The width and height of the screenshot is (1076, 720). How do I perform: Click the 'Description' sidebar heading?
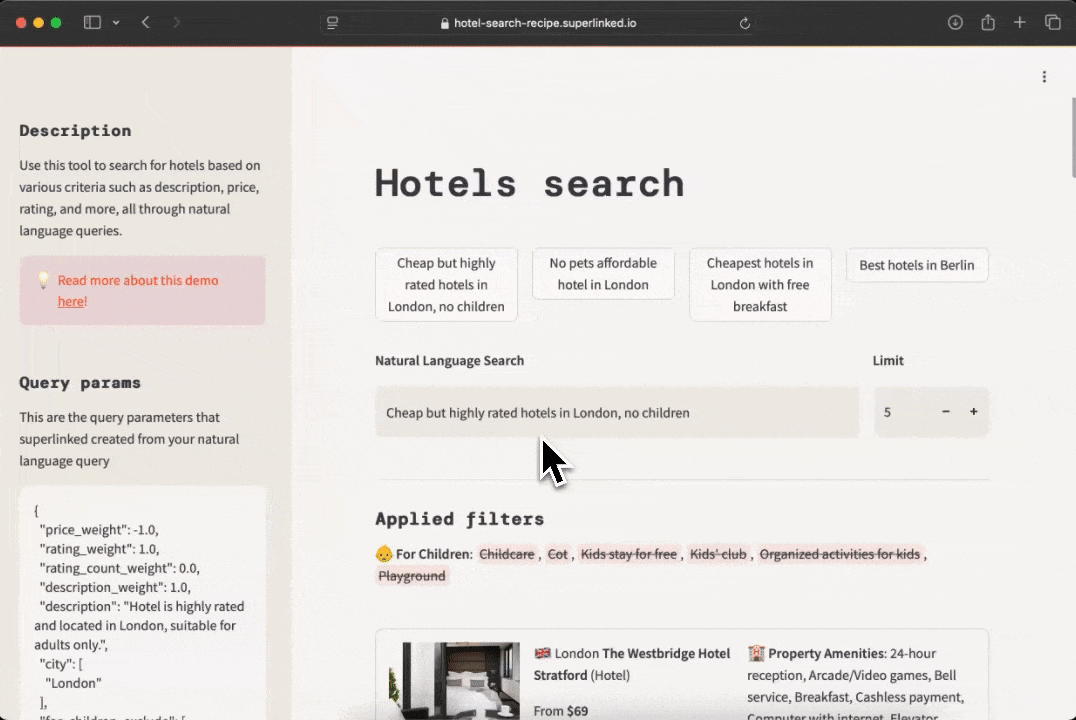pyautogui.click(x=75, y=130)
